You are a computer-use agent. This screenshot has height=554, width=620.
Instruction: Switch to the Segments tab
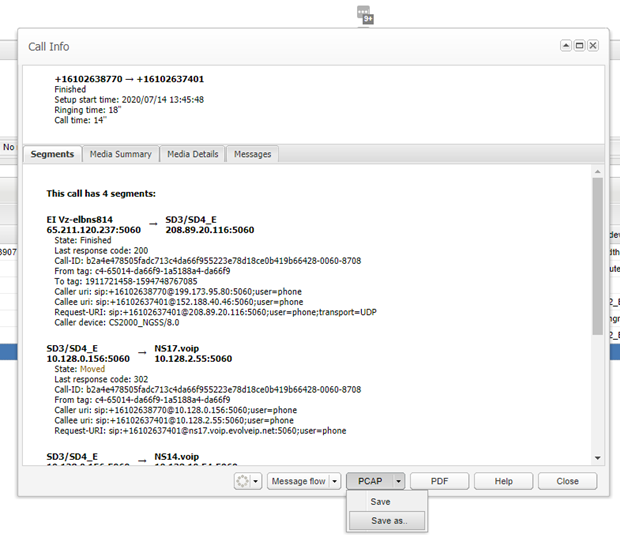(52, 154)
